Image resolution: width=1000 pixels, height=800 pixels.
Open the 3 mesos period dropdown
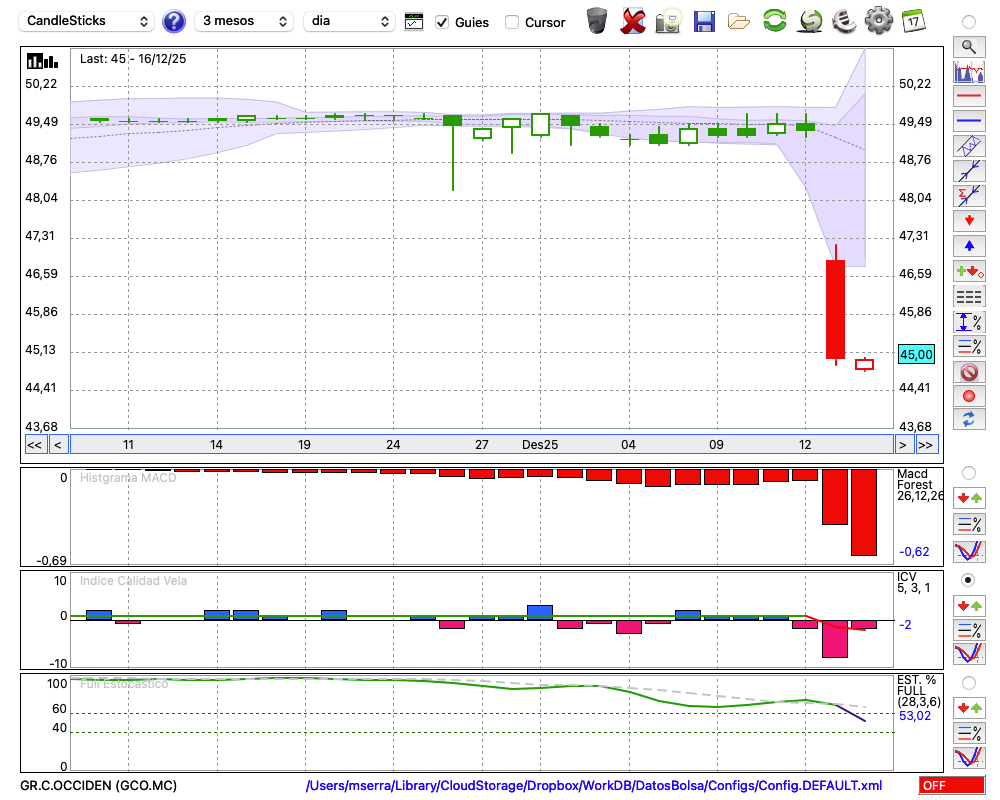[244, 21]
